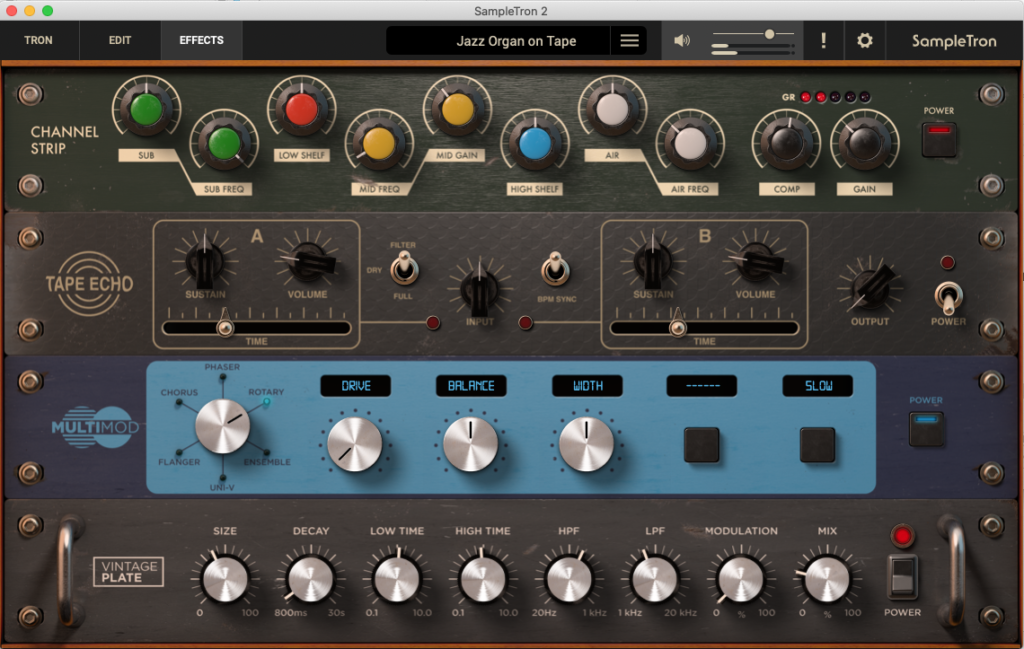This screenshot has height=649, width=1024.
Task: Click the MultiMod effect type selector knob
Action: [222, 424]
